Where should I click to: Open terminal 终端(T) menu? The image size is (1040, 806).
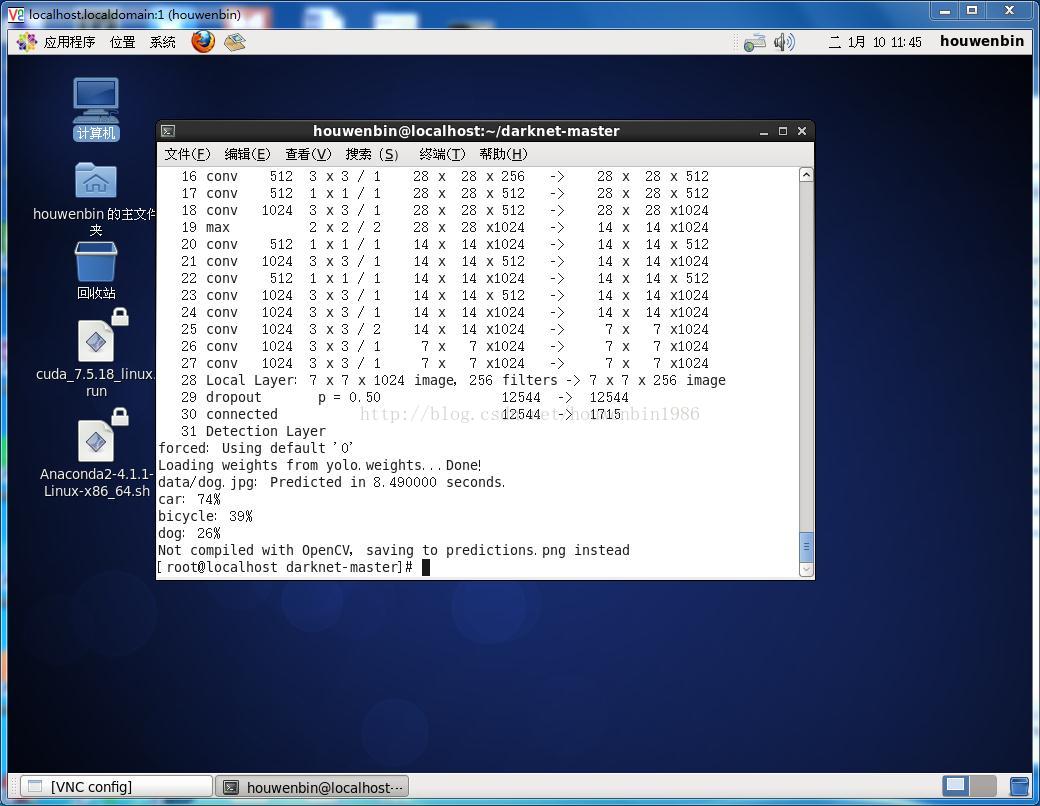442,154
